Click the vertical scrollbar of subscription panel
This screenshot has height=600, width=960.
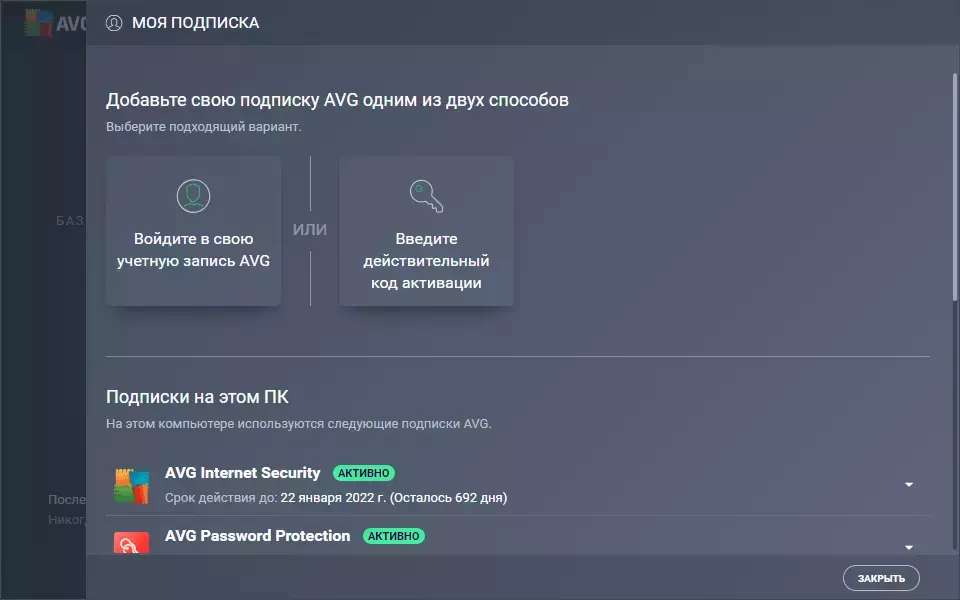coord(954,187)
